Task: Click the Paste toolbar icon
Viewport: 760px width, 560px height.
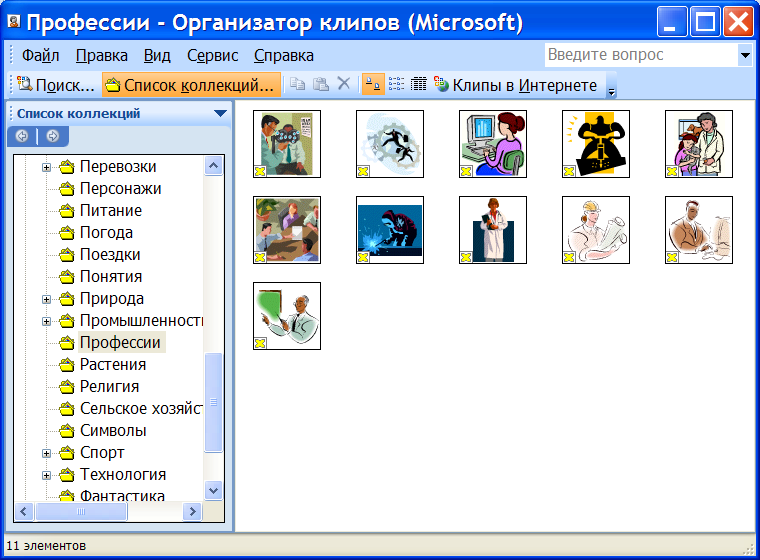Action: [x=321, y=84]
